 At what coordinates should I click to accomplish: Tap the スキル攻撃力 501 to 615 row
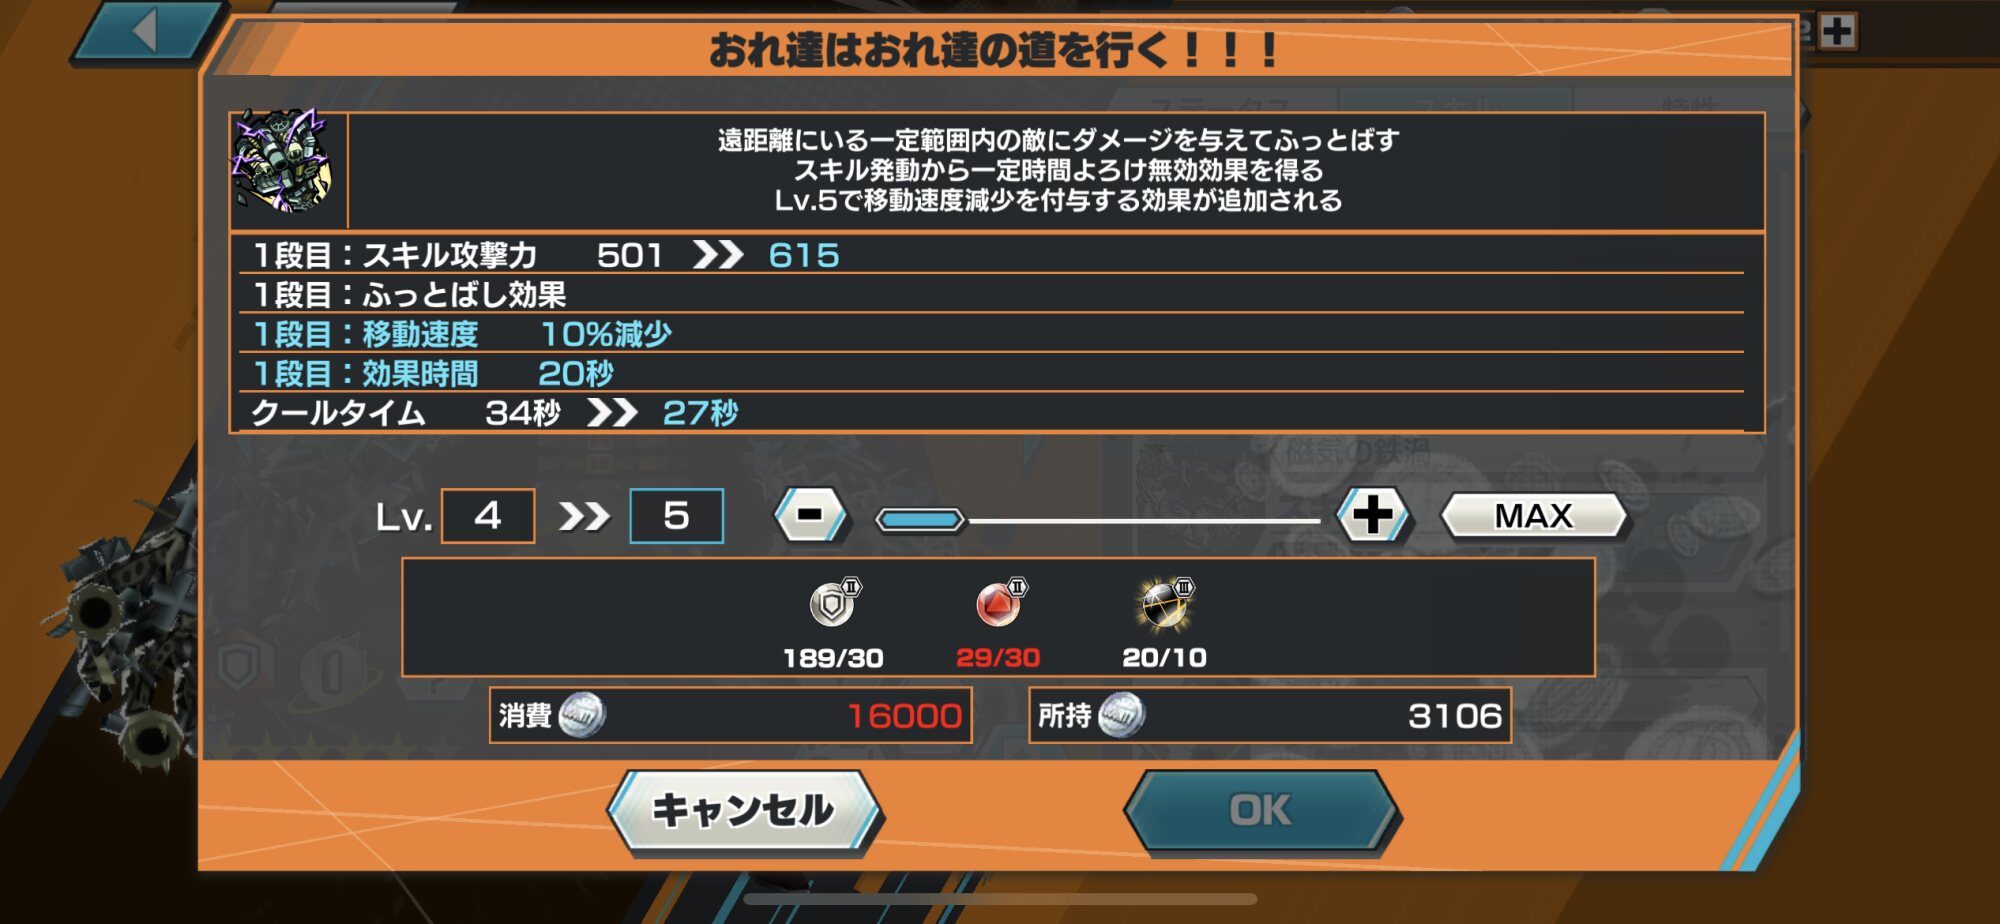click(x=992, y=255)
